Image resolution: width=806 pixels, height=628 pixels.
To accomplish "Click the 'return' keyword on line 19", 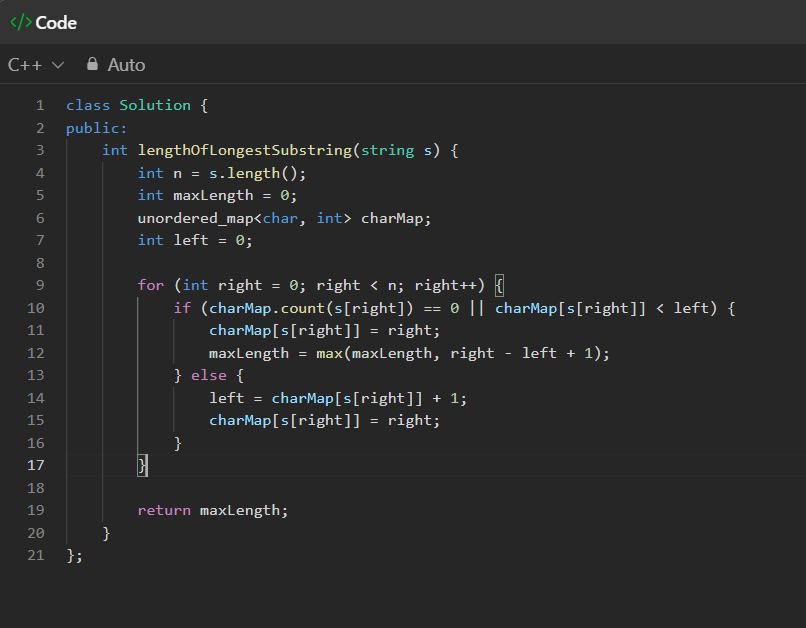I will coord(164,510).
